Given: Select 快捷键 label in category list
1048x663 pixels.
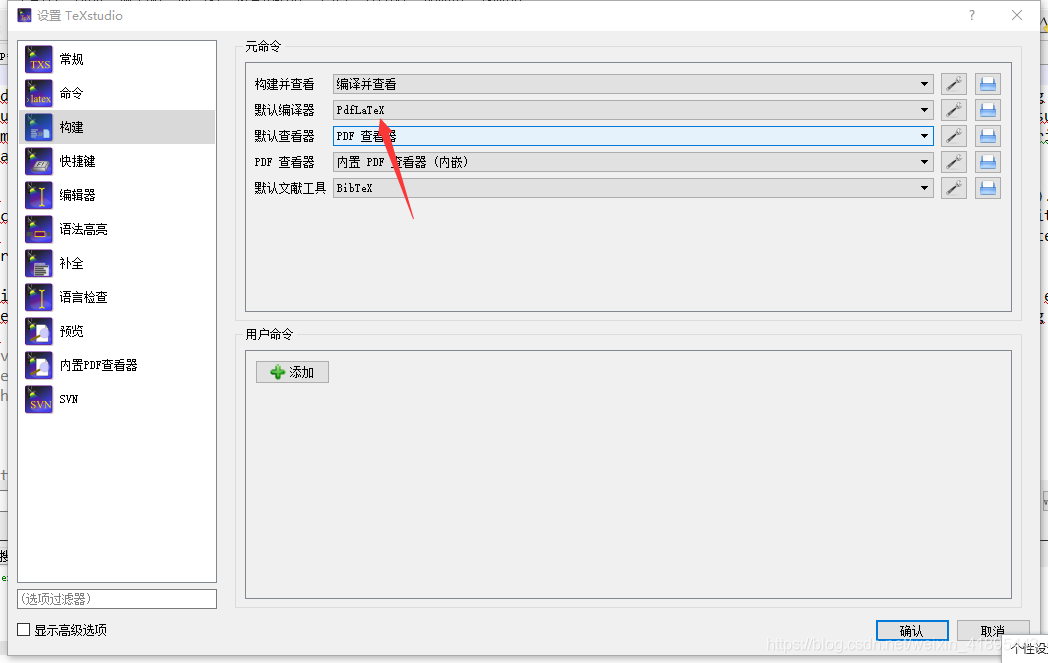Looking at the screenshot, I should [78, 162].
